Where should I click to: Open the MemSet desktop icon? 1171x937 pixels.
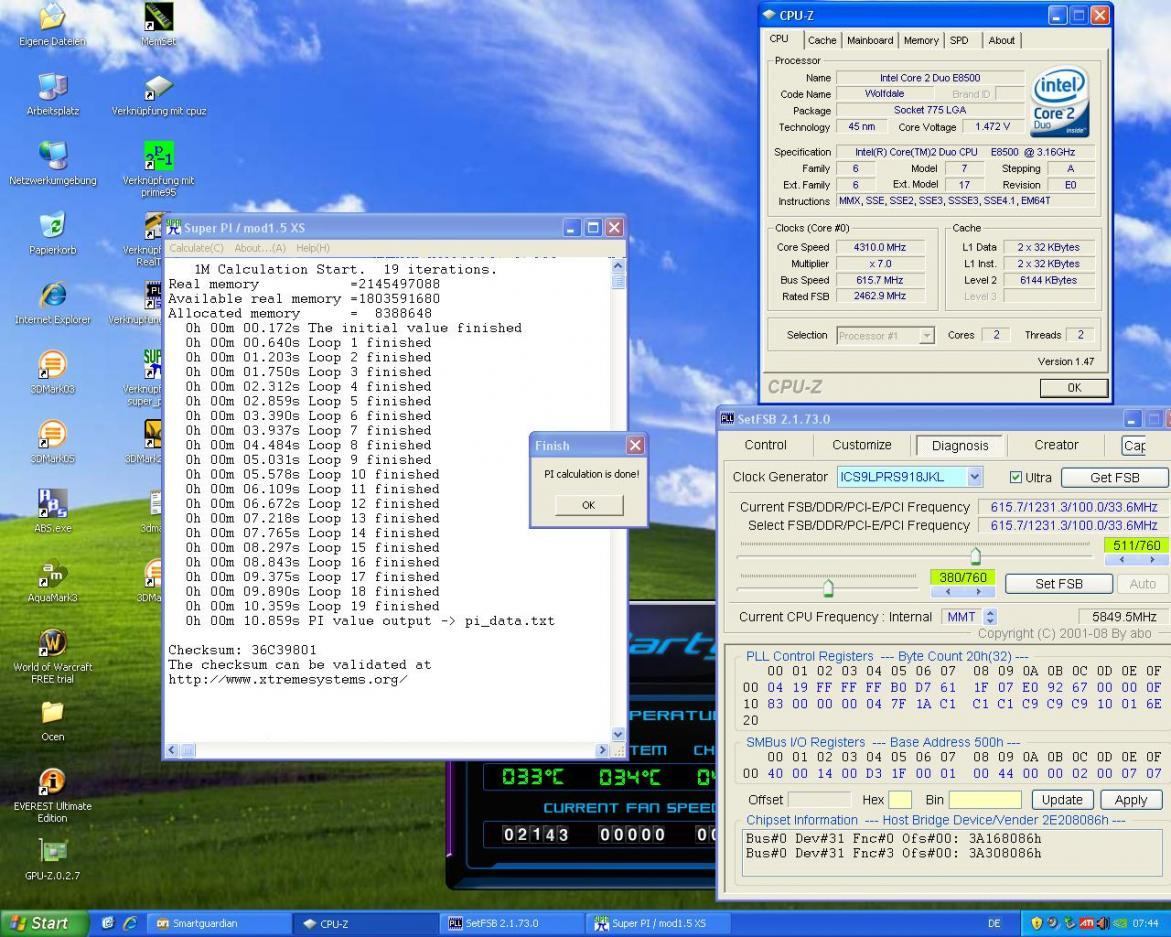point(158,17)
